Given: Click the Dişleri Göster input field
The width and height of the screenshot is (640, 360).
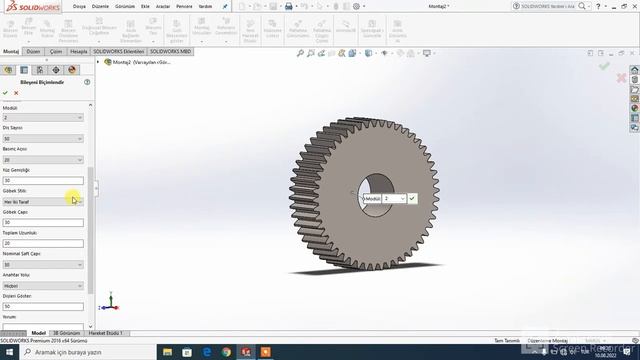Looking at the screenshot, I should pyautogui.click(x=43, y=307).
